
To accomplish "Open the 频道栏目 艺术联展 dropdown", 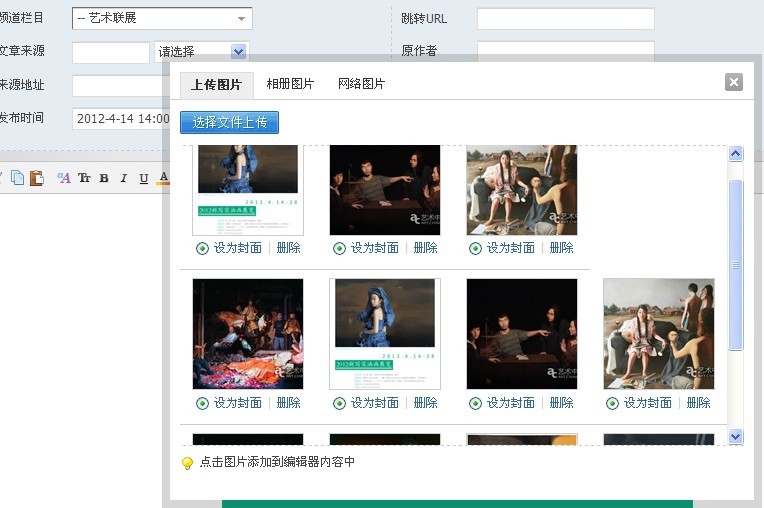I will click(162, 19).
